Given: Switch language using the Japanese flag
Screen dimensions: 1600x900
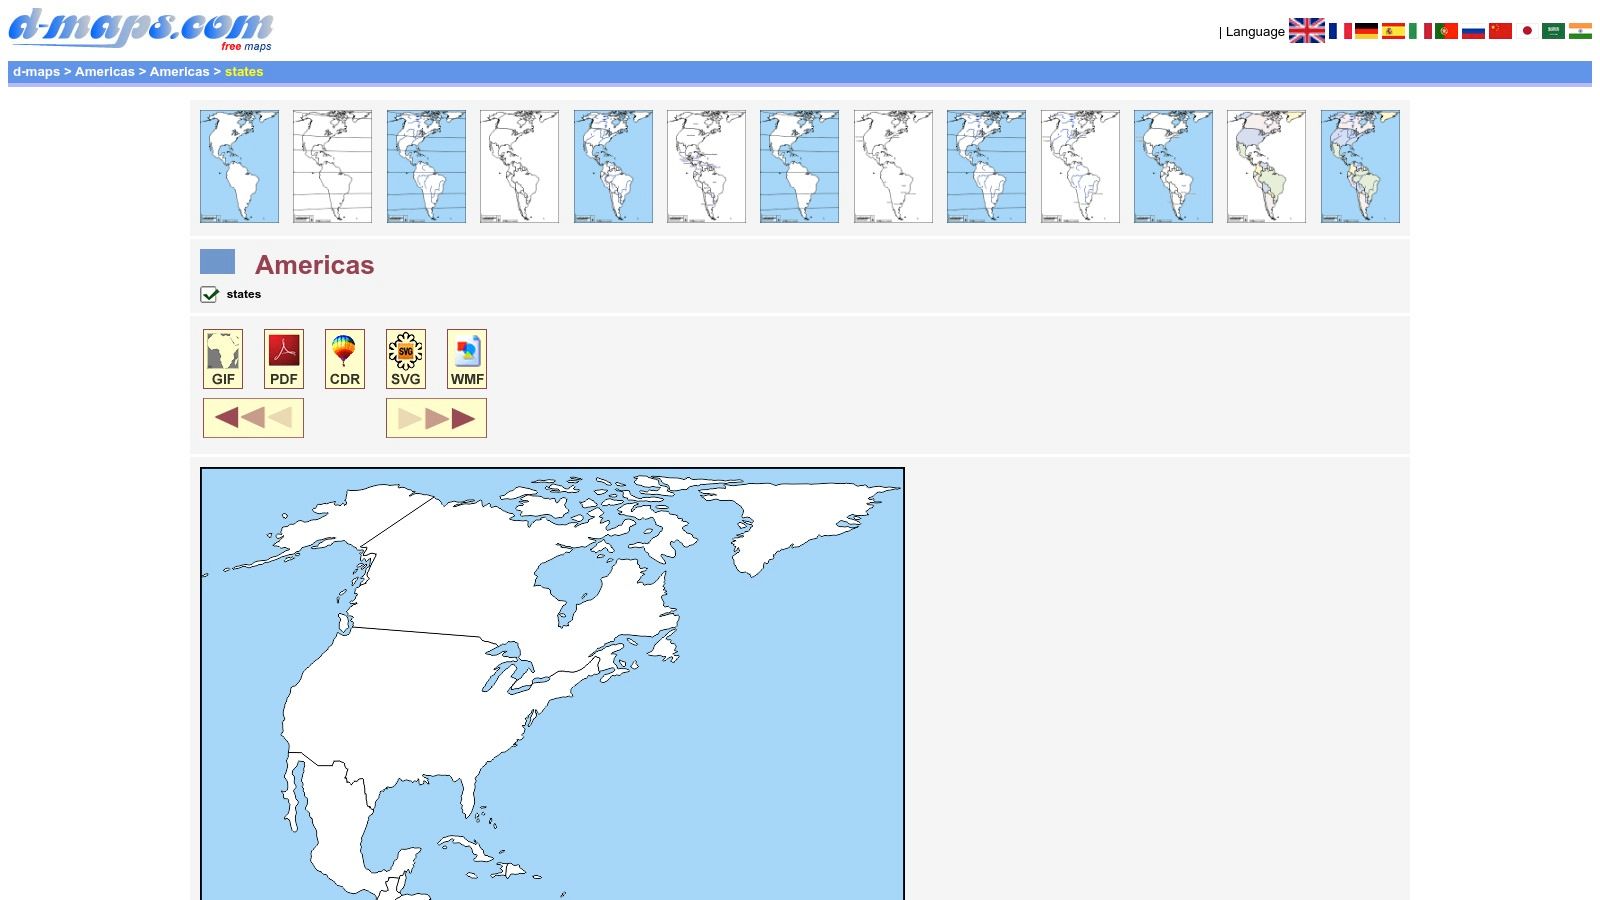Looking at the screenshot, I should tap(1525, 30).
